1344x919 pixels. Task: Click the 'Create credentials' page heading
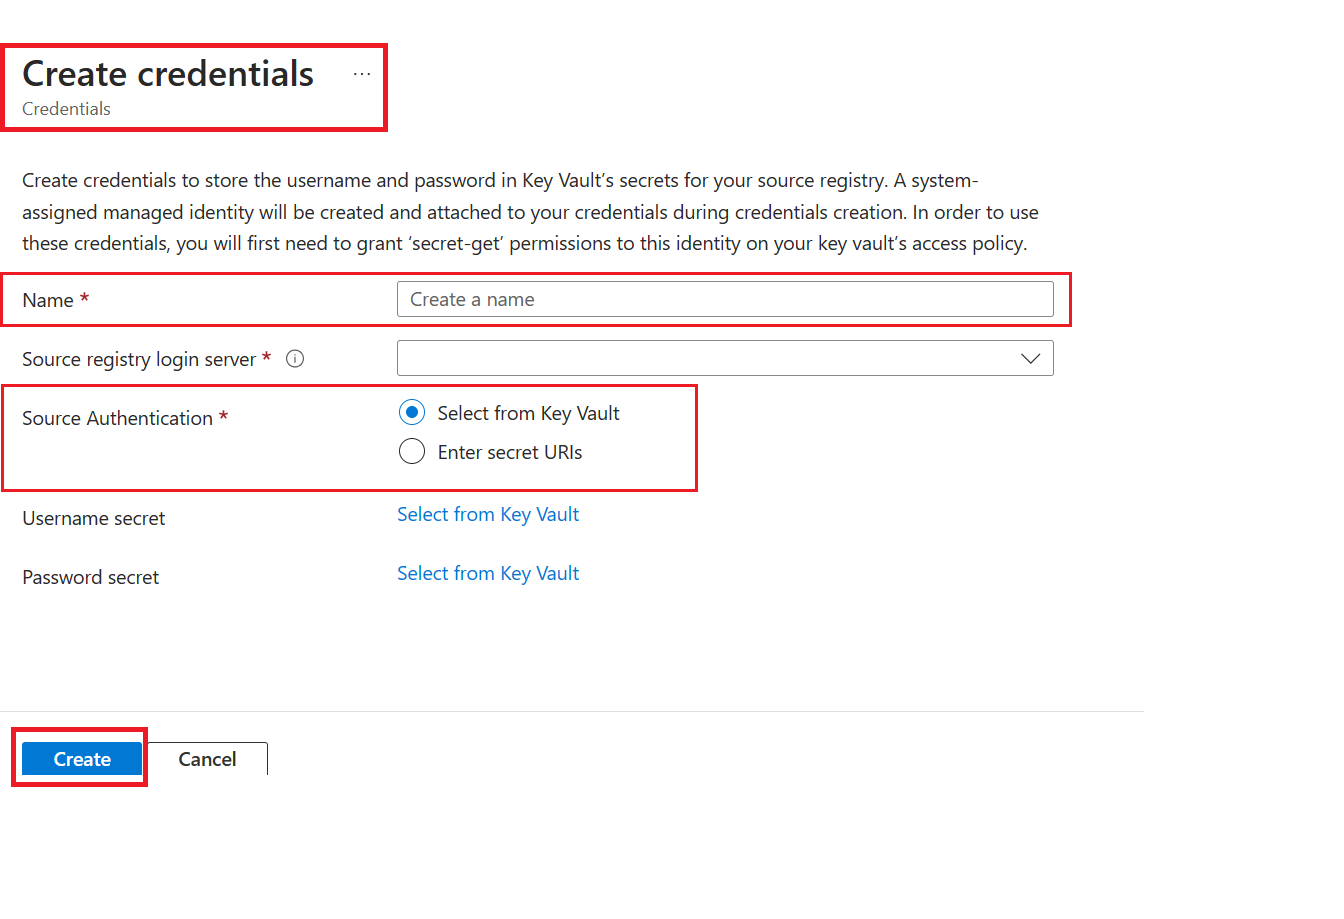click(168, 74)
